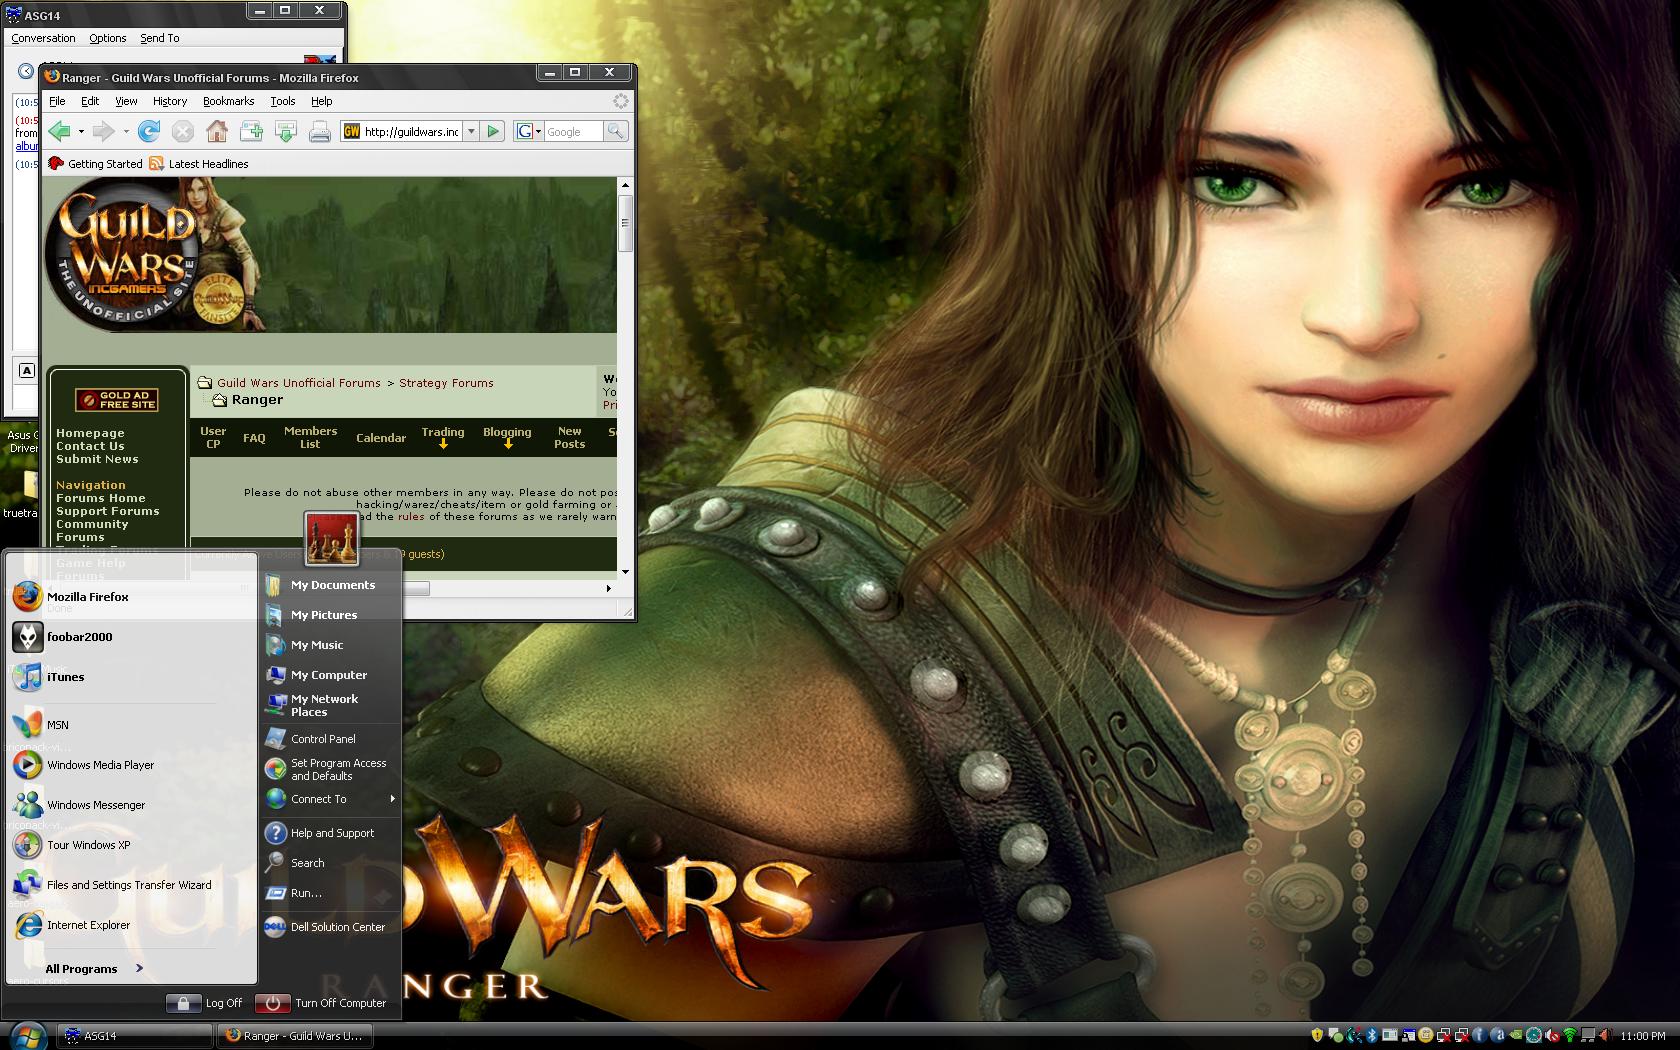This screenshot has height=1050, width=1680.
Task: Go to the Firefox Home page icon
Action: point(216,131)
